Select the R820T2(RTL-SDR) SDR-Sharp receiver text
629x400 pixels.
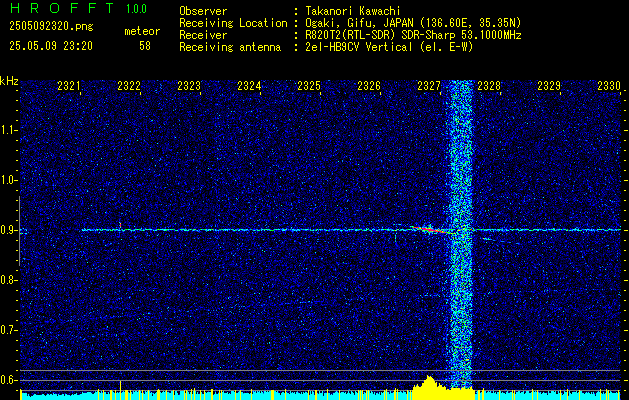[x=413, y=35]
